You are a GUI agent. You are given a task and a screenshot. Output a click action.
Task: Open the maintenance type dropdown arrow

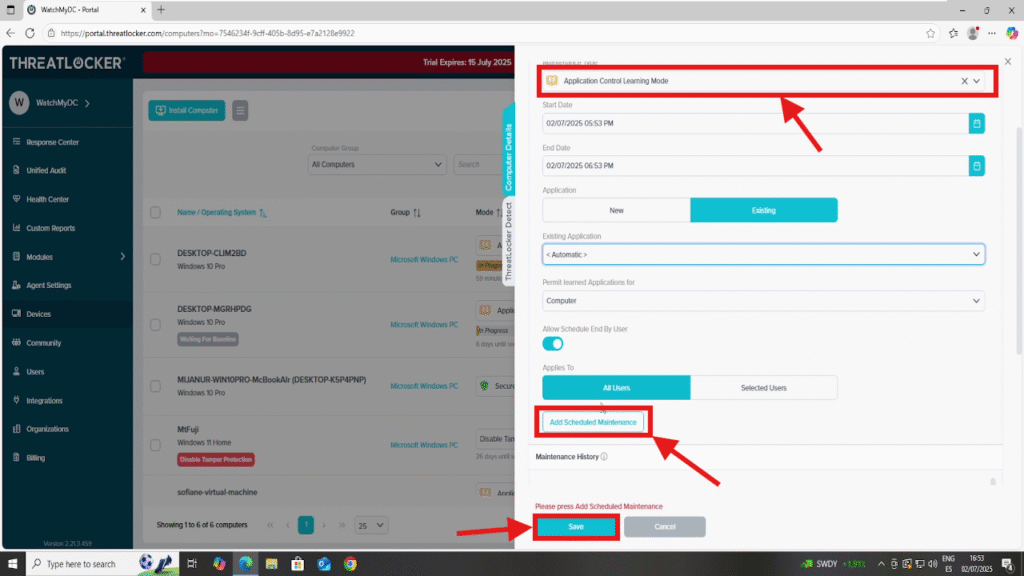coord(976,81)
